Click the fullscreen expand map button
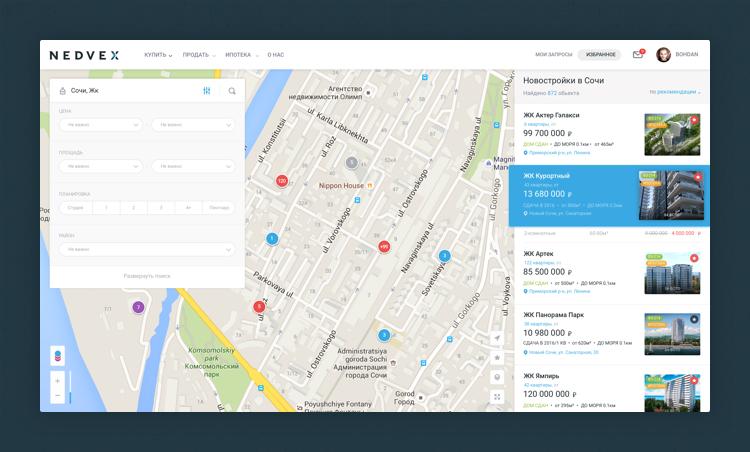The image size is (750, 452). [497, 397]
